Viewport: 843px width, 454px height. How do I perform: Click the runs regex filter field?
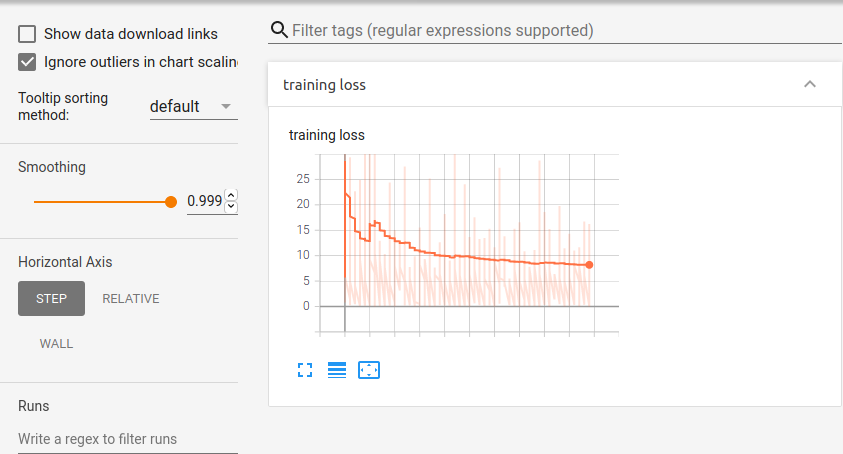tap(127, 439)
